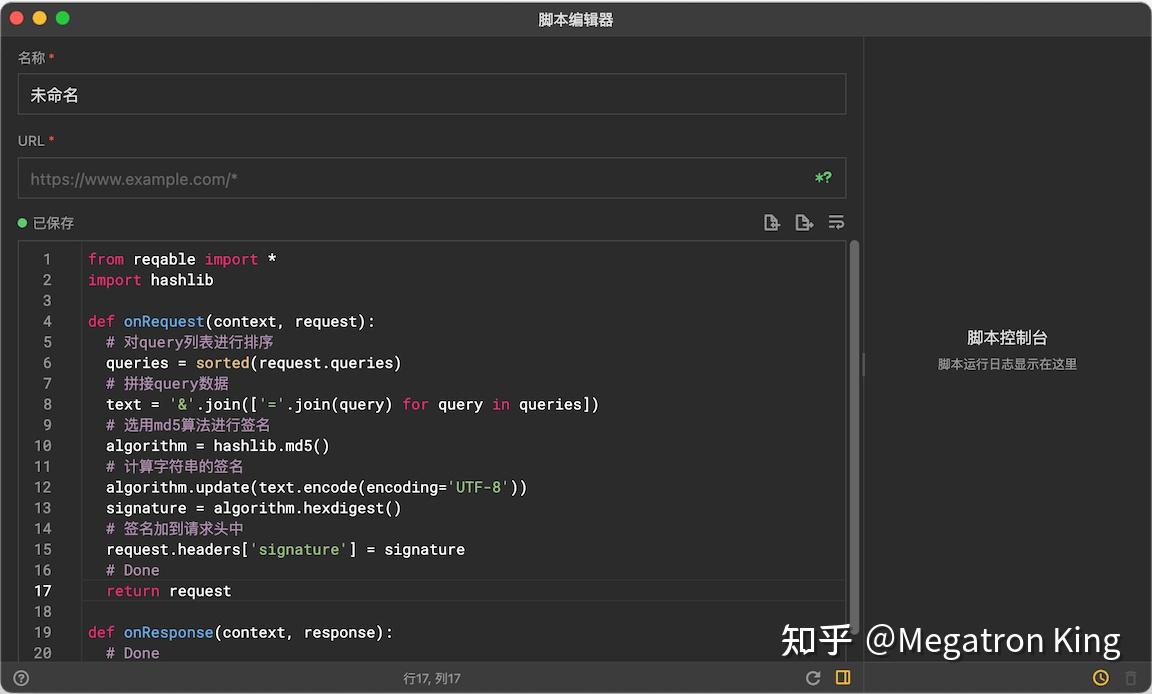
Task: Clear console logs with the trash icon
Action: coord(1131,677)
